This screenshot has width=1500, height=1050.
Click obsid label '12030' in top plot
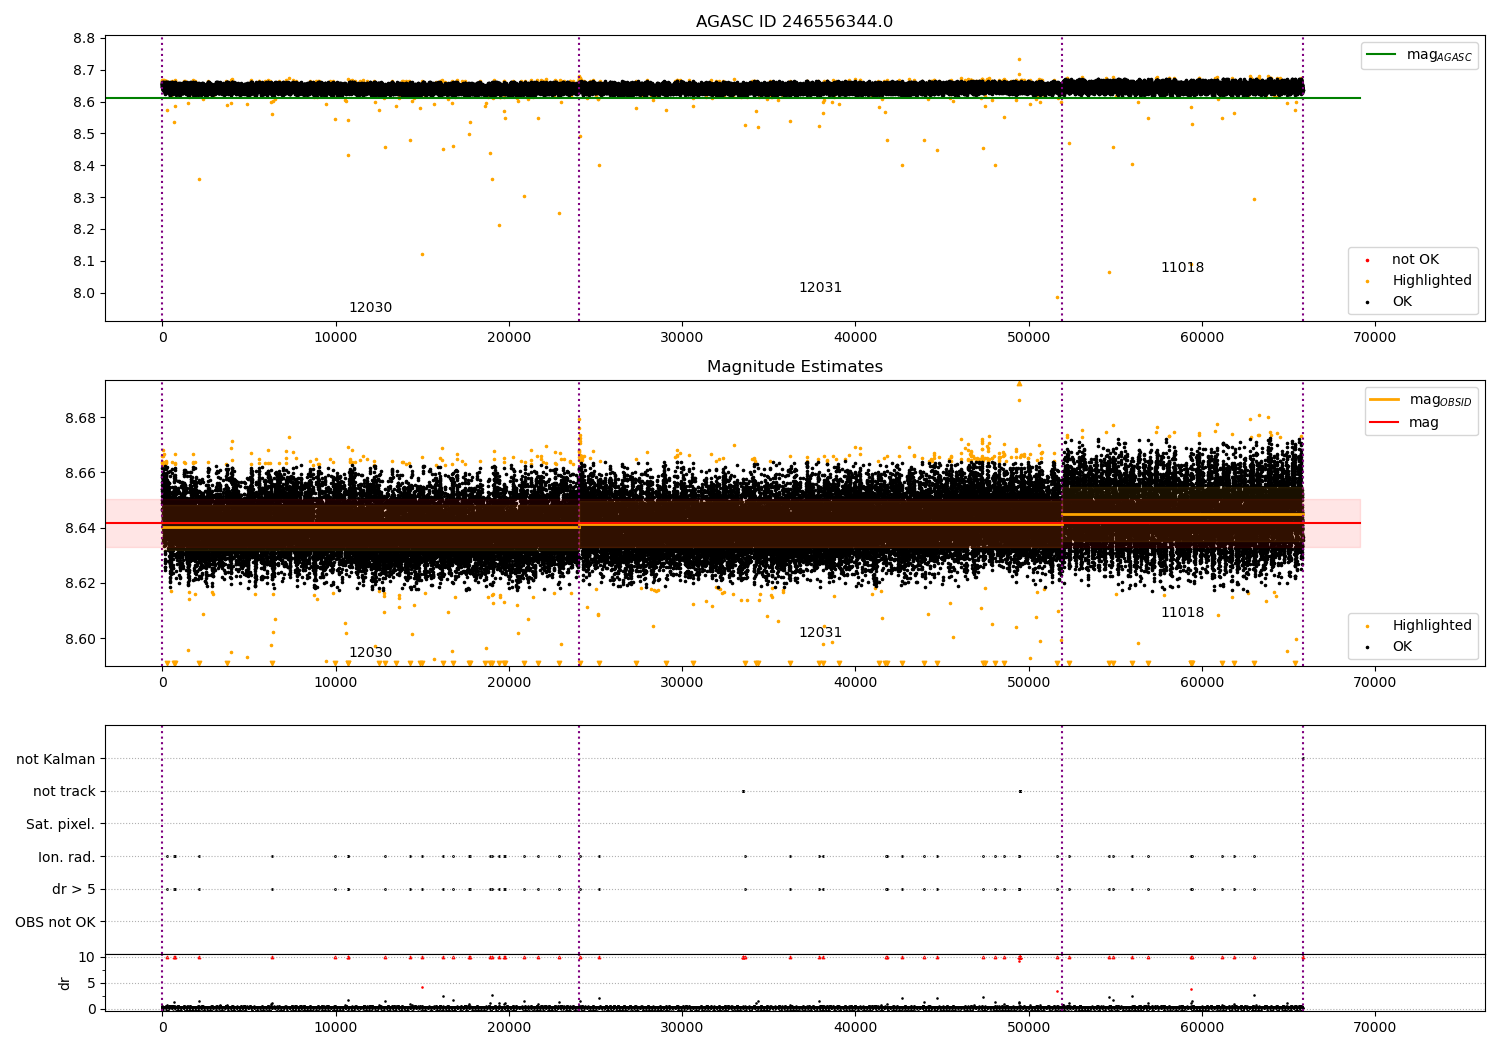(x=370, y=308)
